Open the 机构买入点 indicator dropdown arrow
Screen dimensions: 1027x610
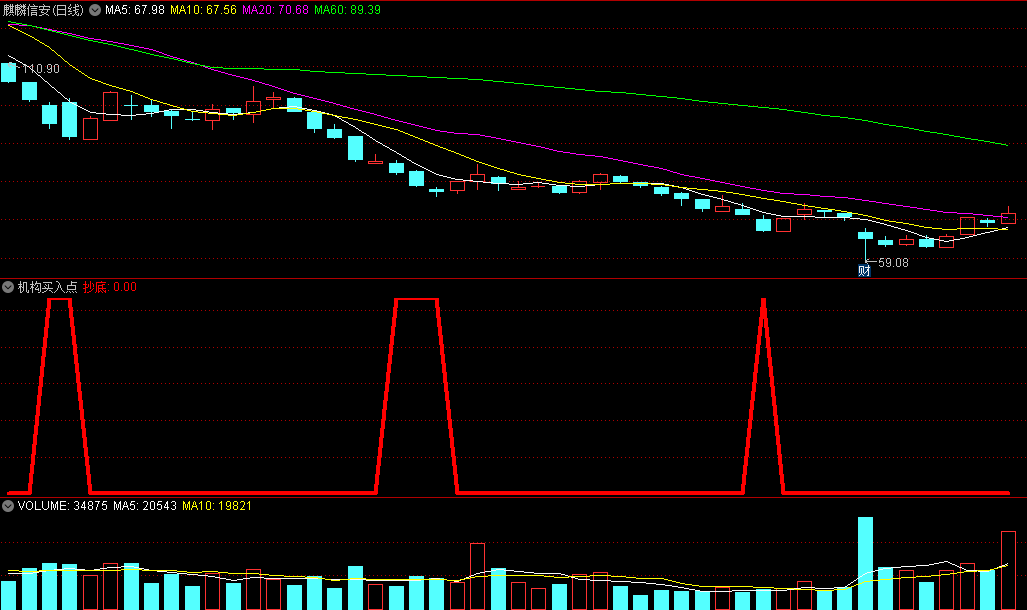point(8,287)
